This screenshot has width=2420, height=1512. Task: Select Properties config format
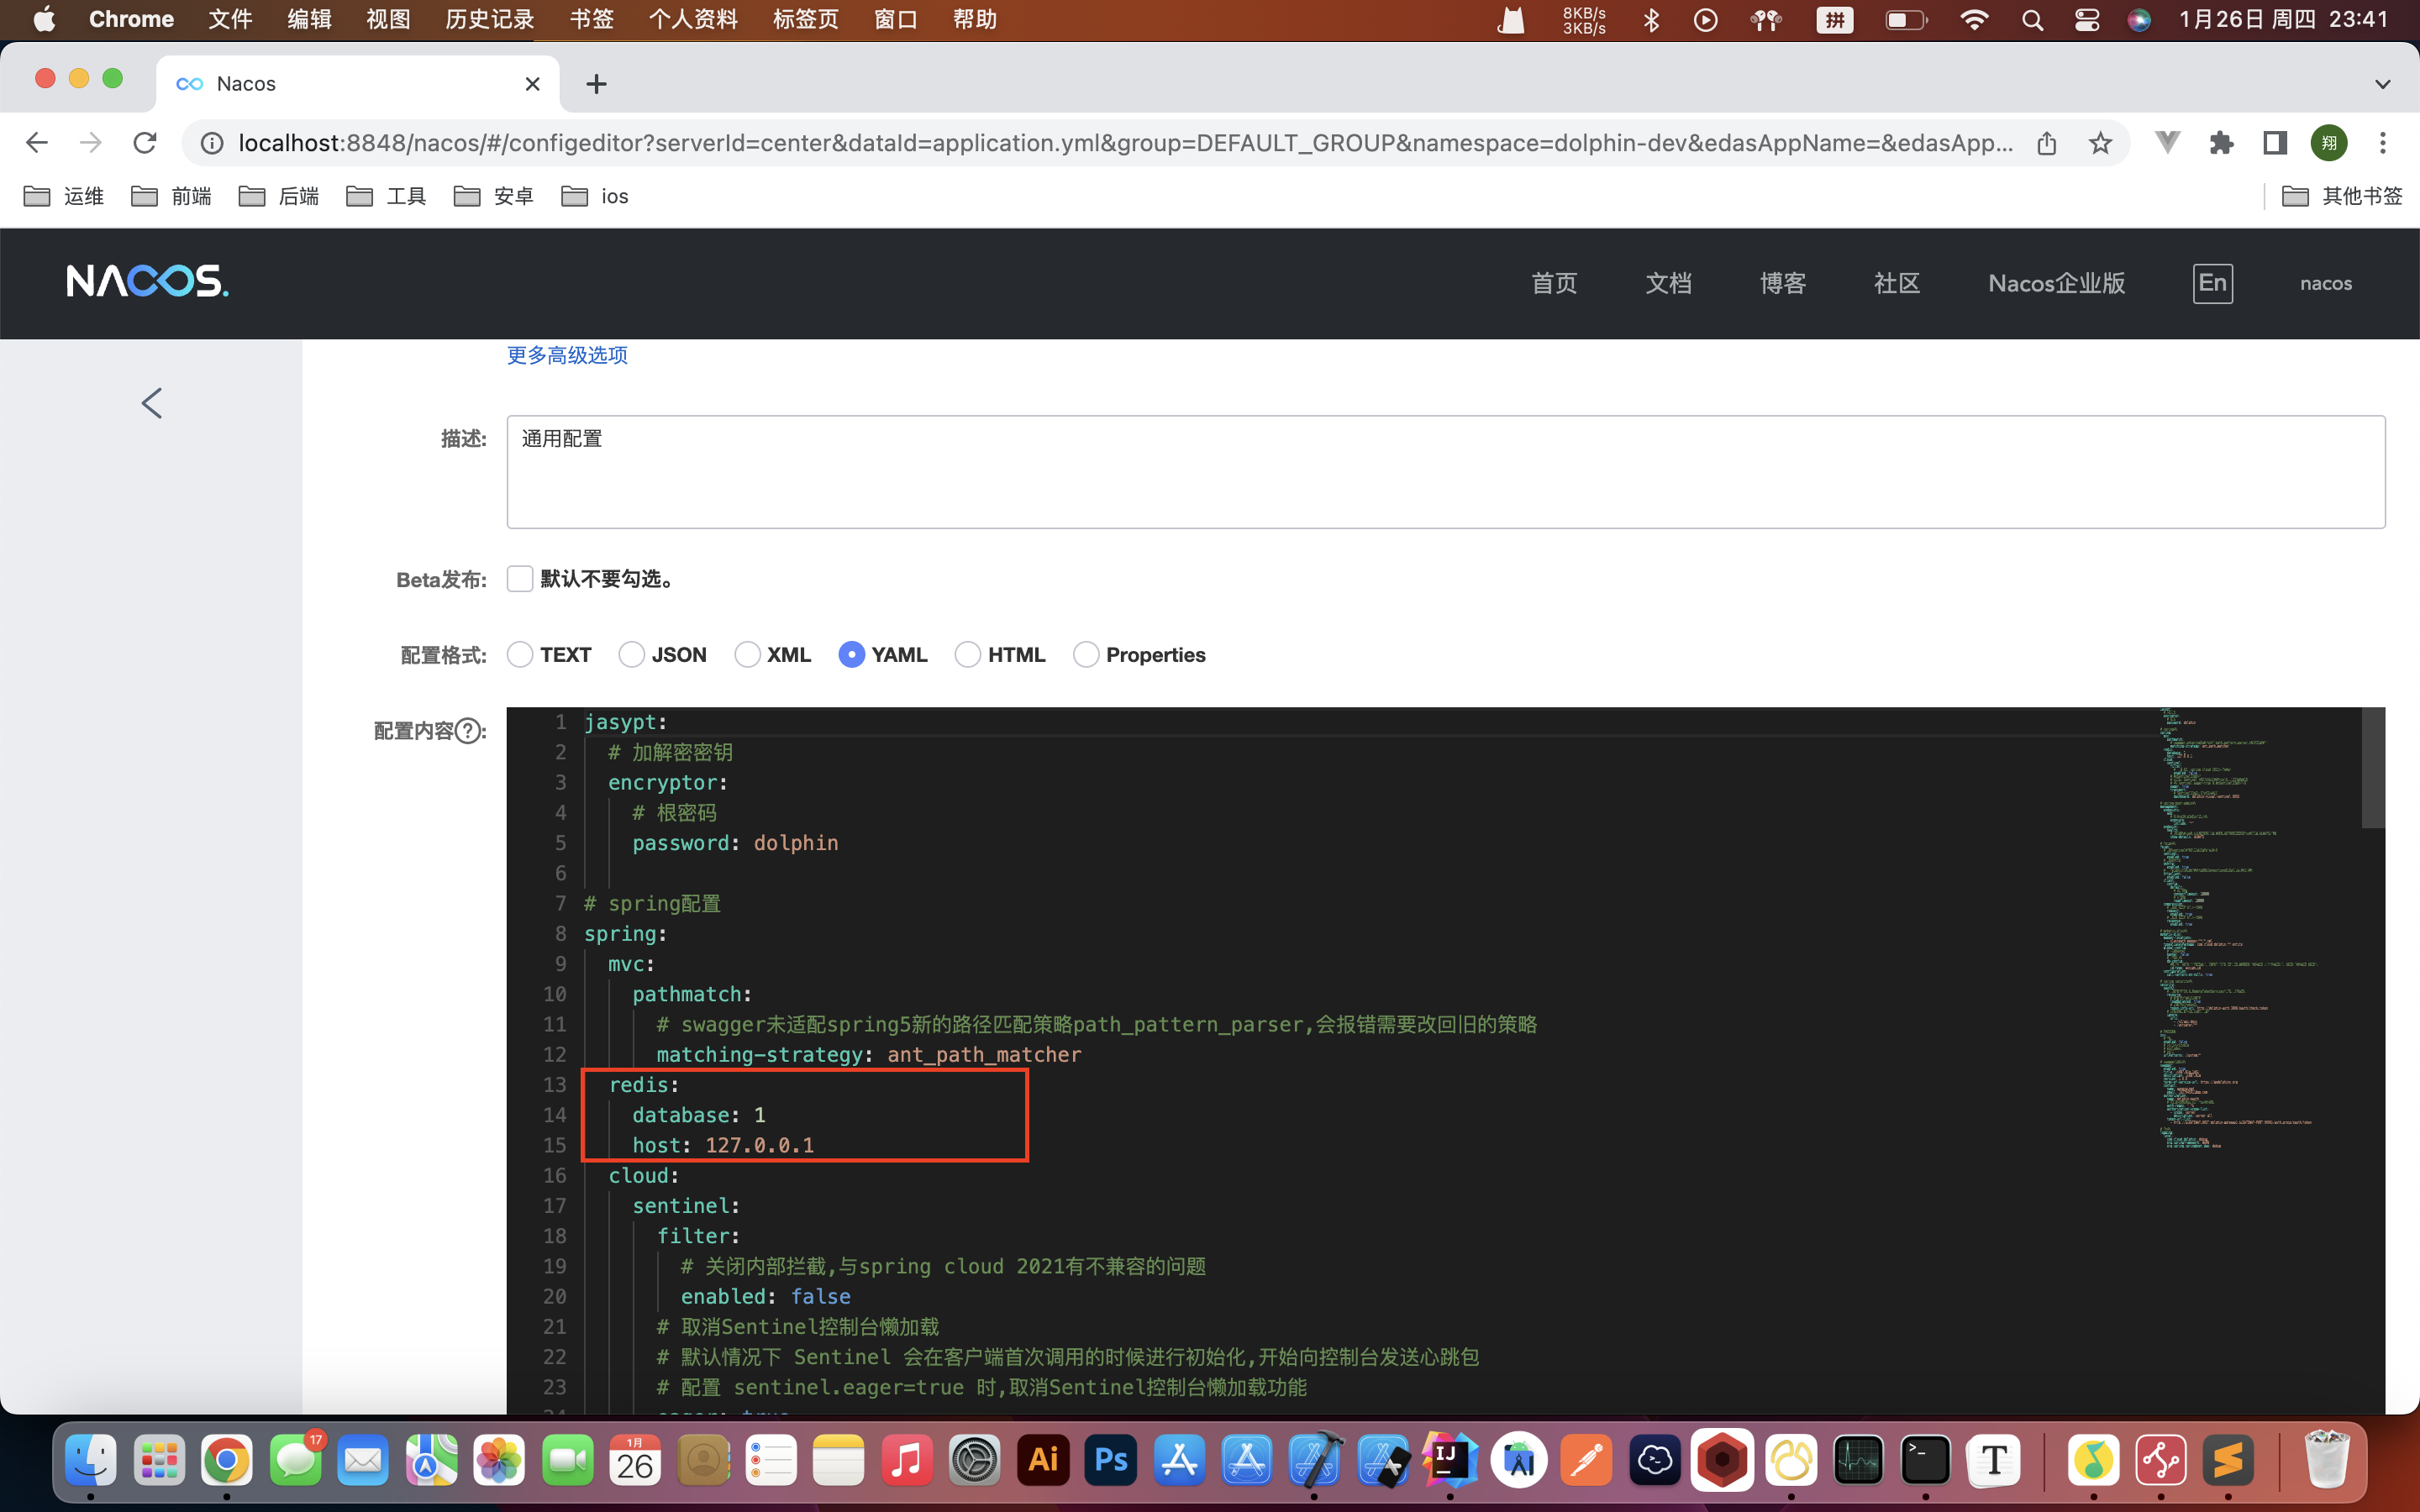(x=1085, y=655)
